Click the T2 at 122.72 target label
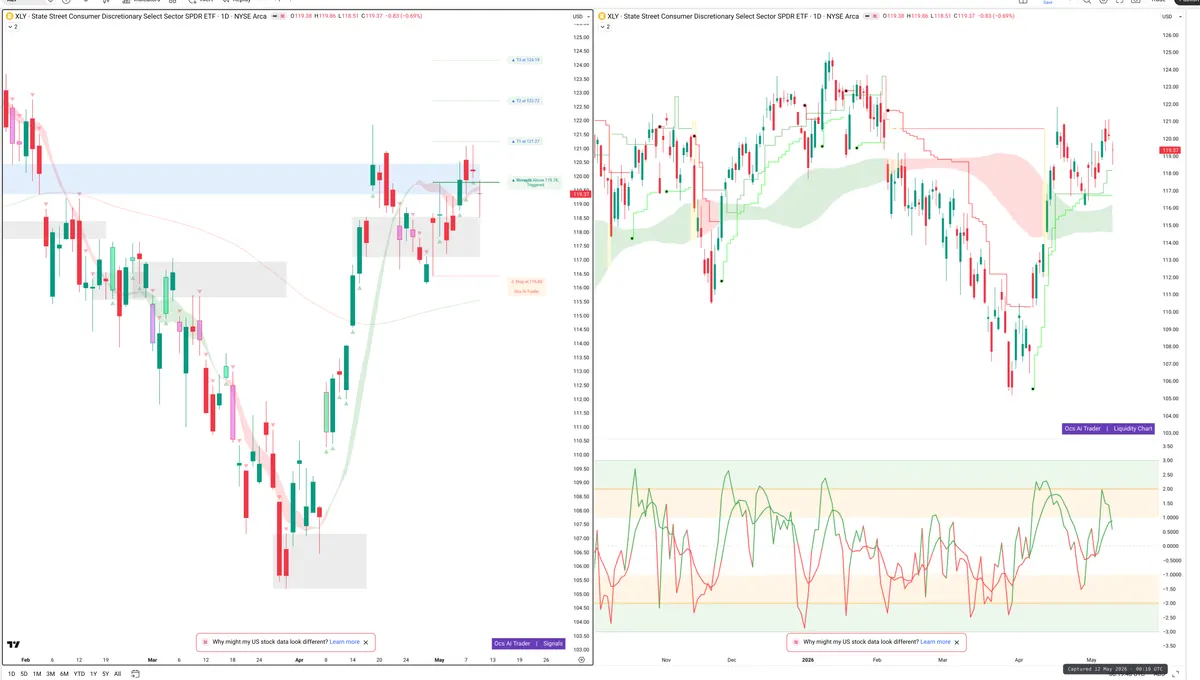The height and width of the screenshot is (680, 1200). [526, 101]
